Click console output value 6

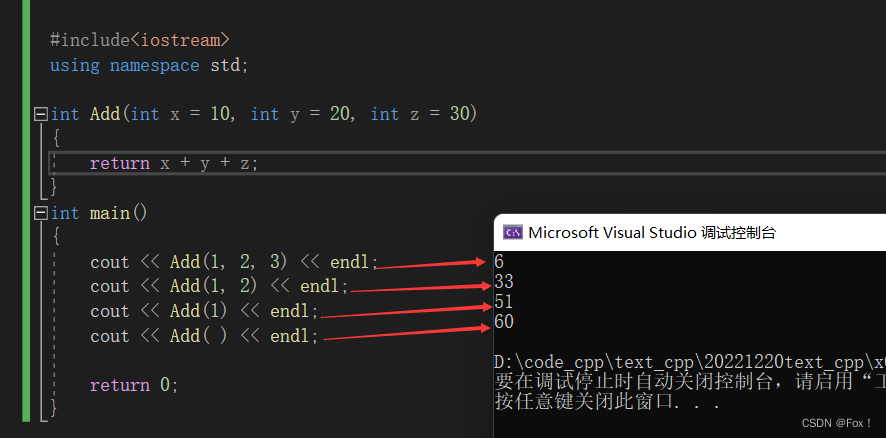[x=499, y=262]
